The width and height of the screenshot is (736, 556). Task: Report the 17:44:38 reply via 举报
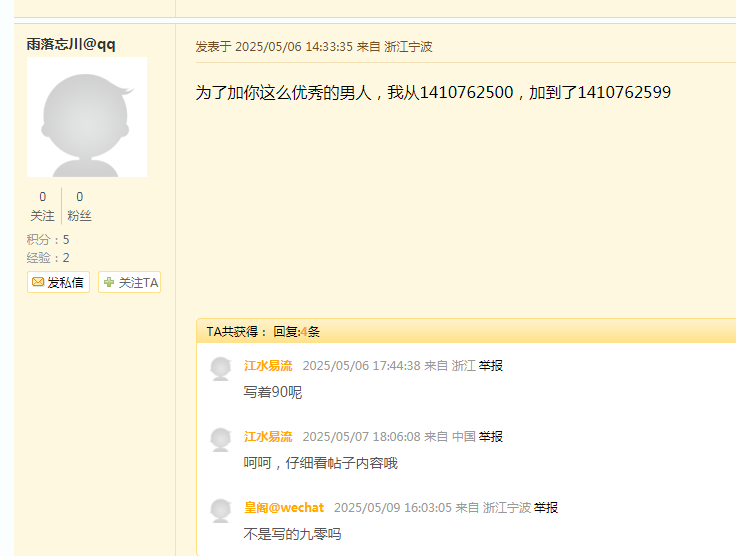[x=491, y=366]
